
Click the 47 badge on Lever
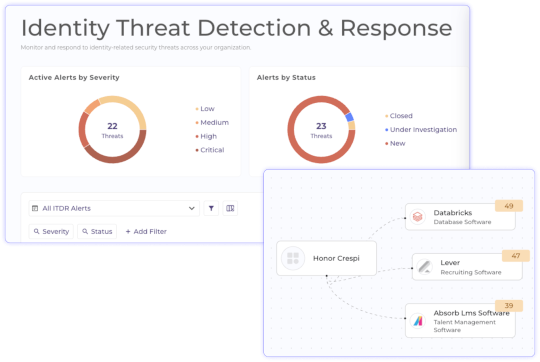coord(516,256)
